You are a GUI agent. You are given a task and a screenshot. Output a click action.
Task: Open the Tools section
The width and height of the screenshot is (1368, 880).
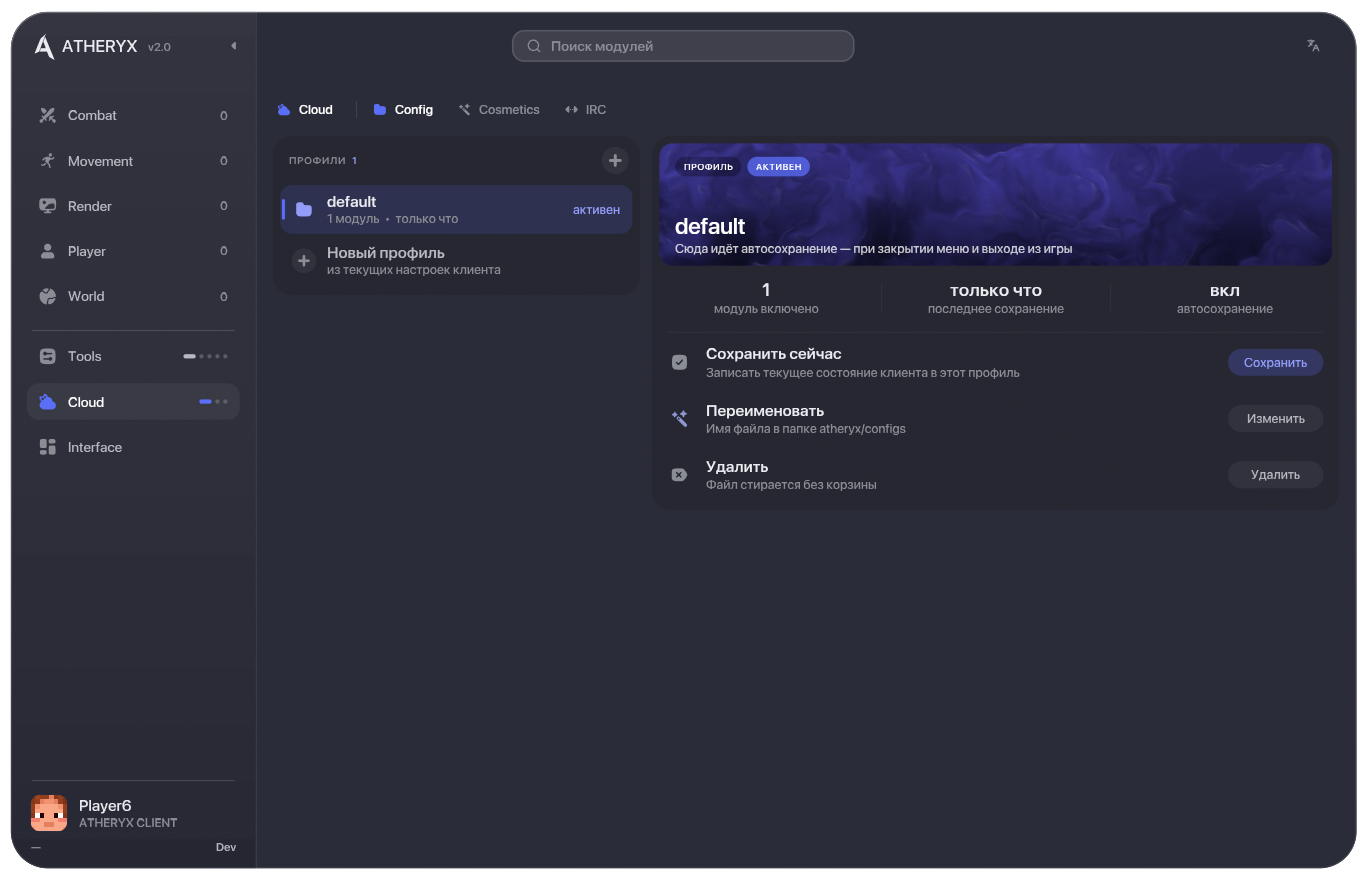(133, 356)
